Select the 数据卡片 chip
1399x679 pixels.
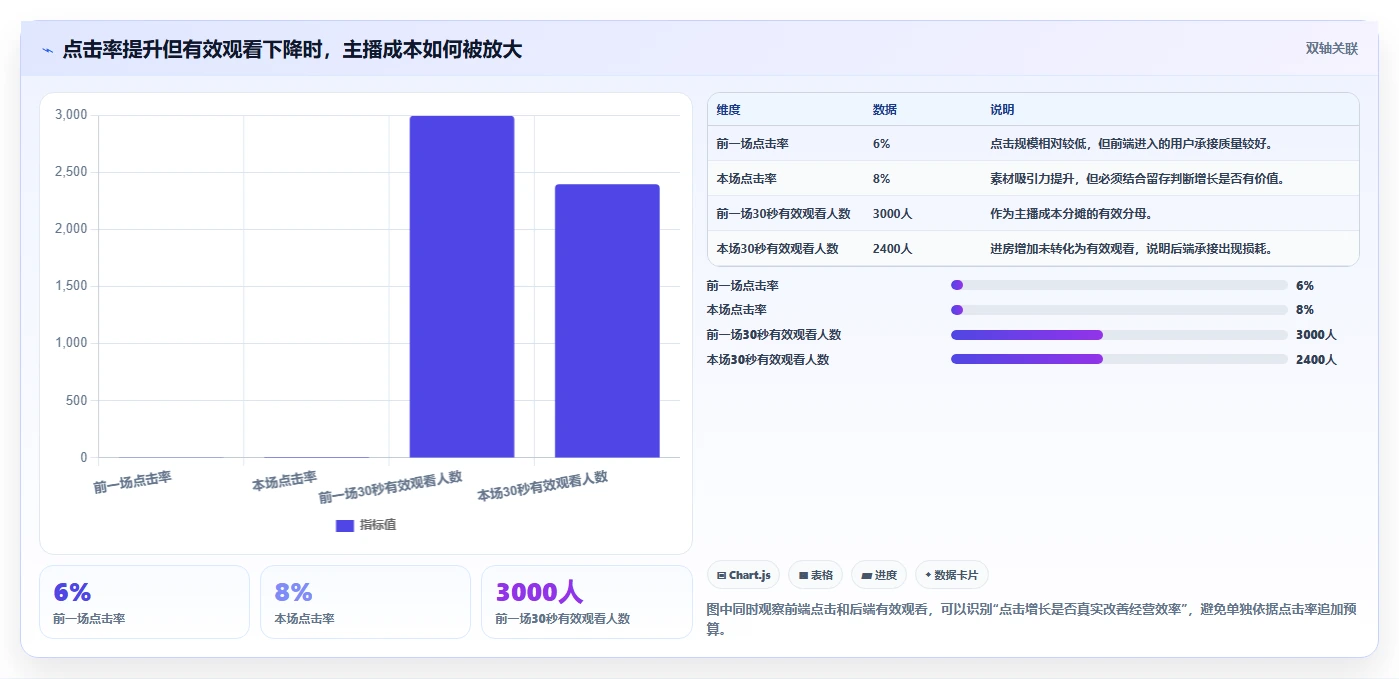coord(951,575)
